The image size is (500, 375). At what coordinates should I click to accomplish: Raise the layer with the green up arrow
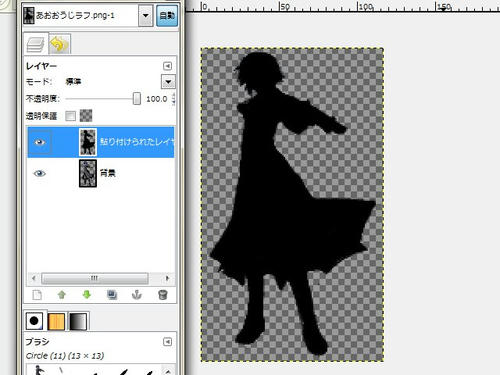tap(62, 295)
